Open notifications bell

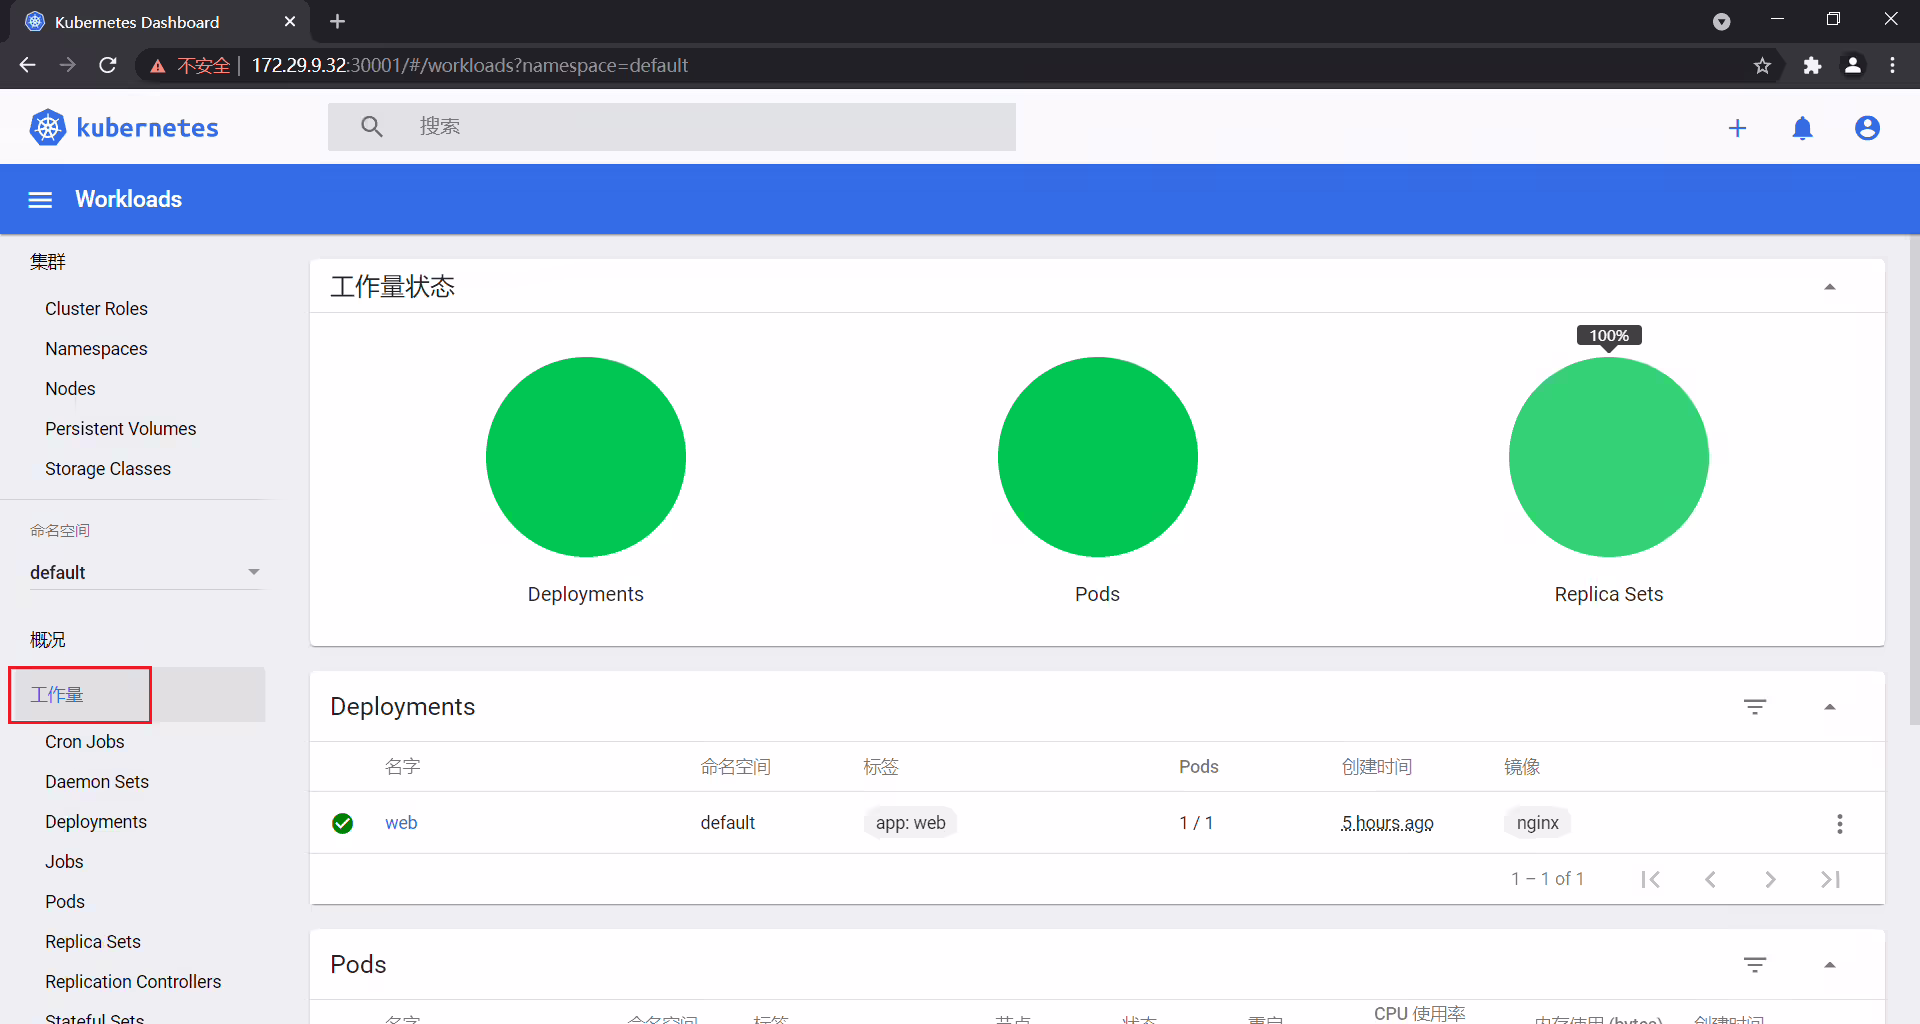click(1803, 128)
